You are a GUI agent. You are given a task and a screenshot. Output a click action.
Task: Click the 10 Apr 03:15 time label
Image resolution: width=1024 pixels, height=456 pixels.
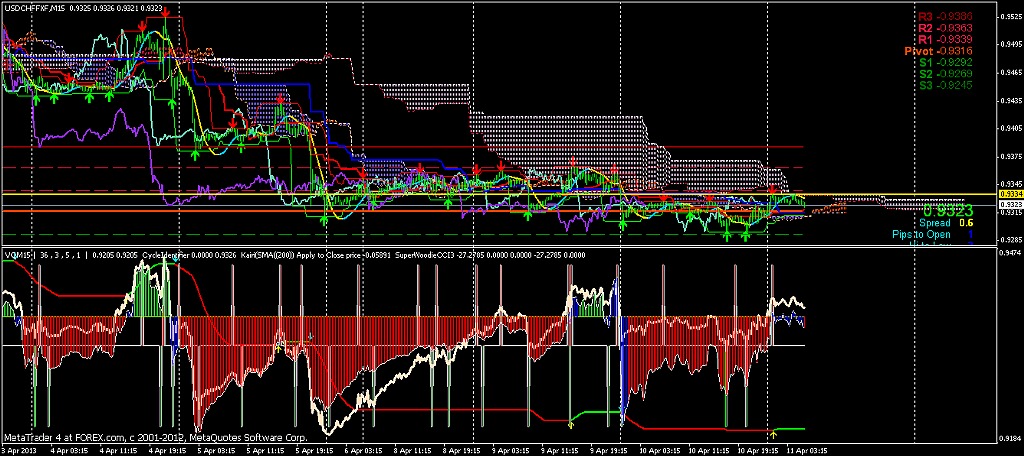[x=658, y=450]
